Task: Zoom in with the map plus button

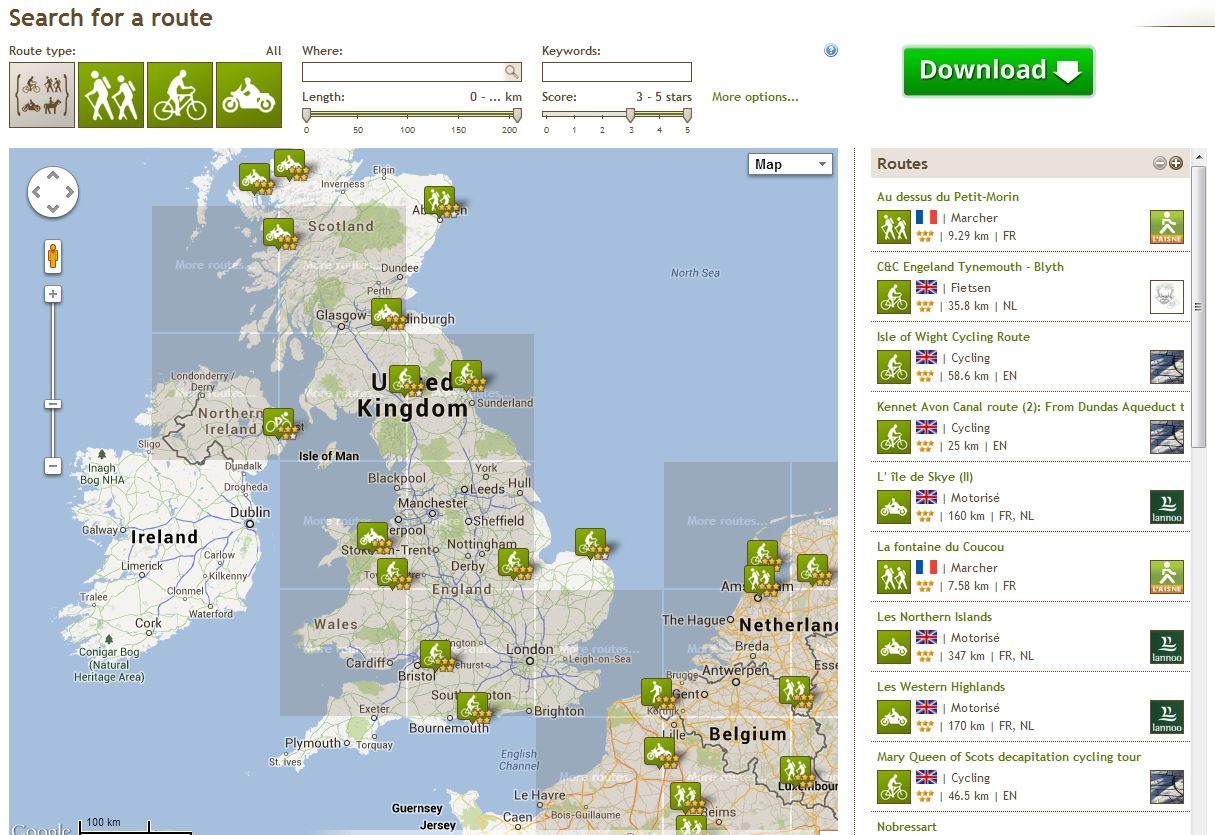Action: [x=53, y=294]
